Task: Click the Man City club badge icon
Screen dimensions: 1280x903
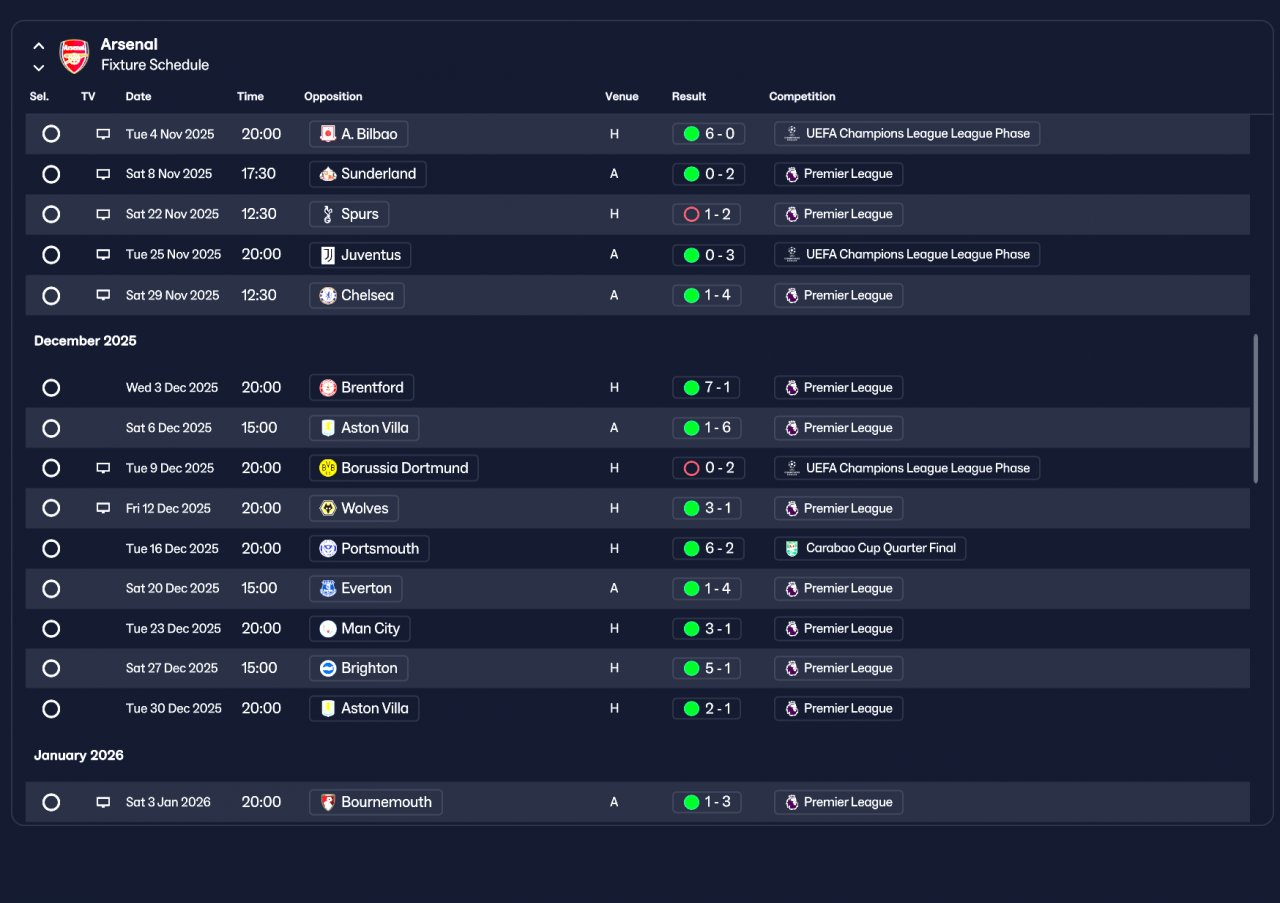Action: (x=327, y=629)
